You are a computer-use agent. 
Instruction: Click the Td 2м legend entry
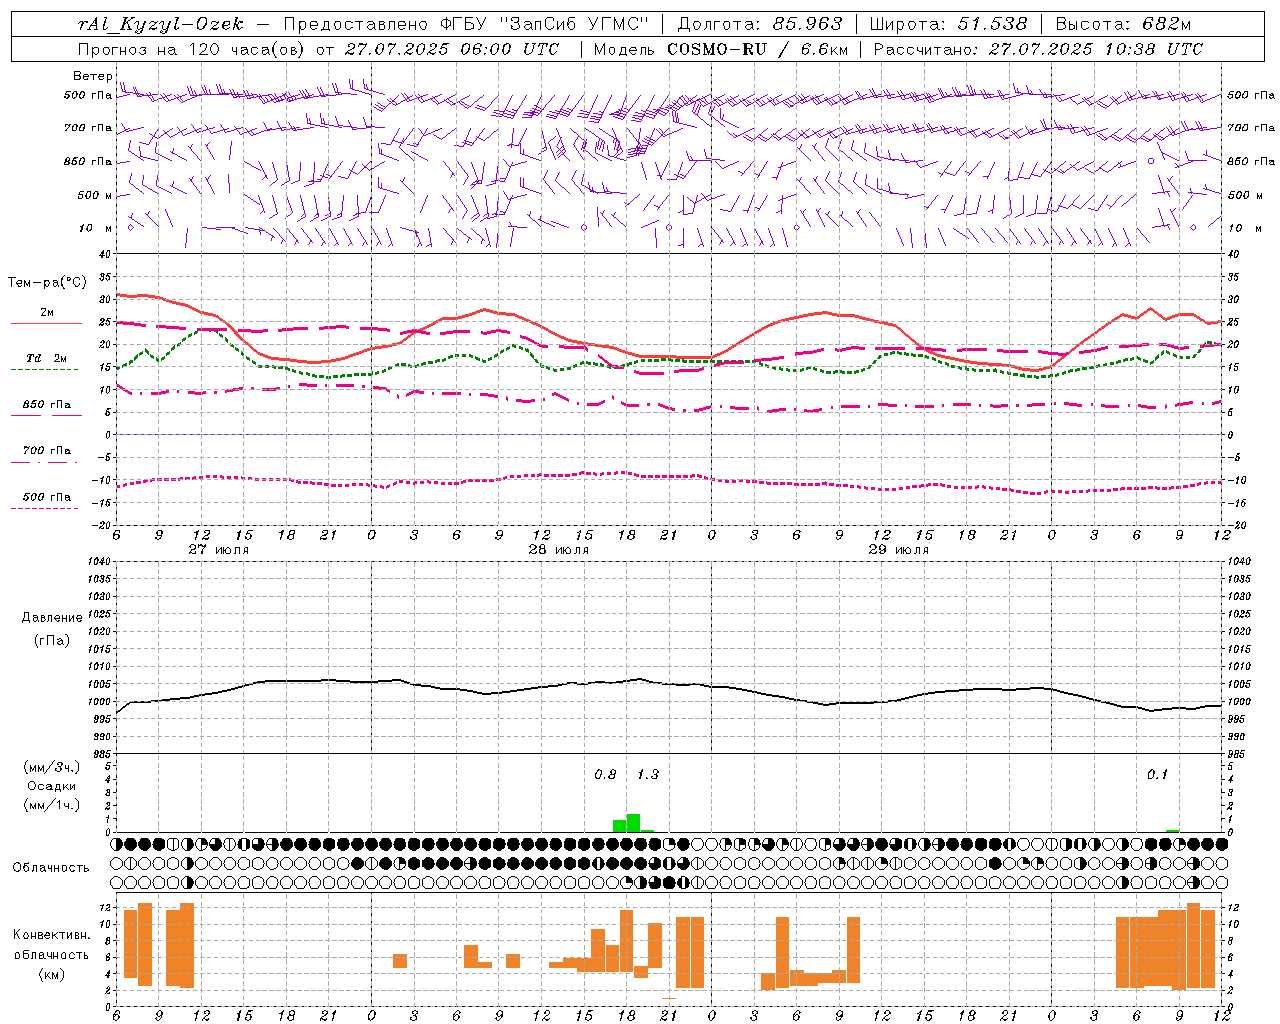(x=47, y=358)
